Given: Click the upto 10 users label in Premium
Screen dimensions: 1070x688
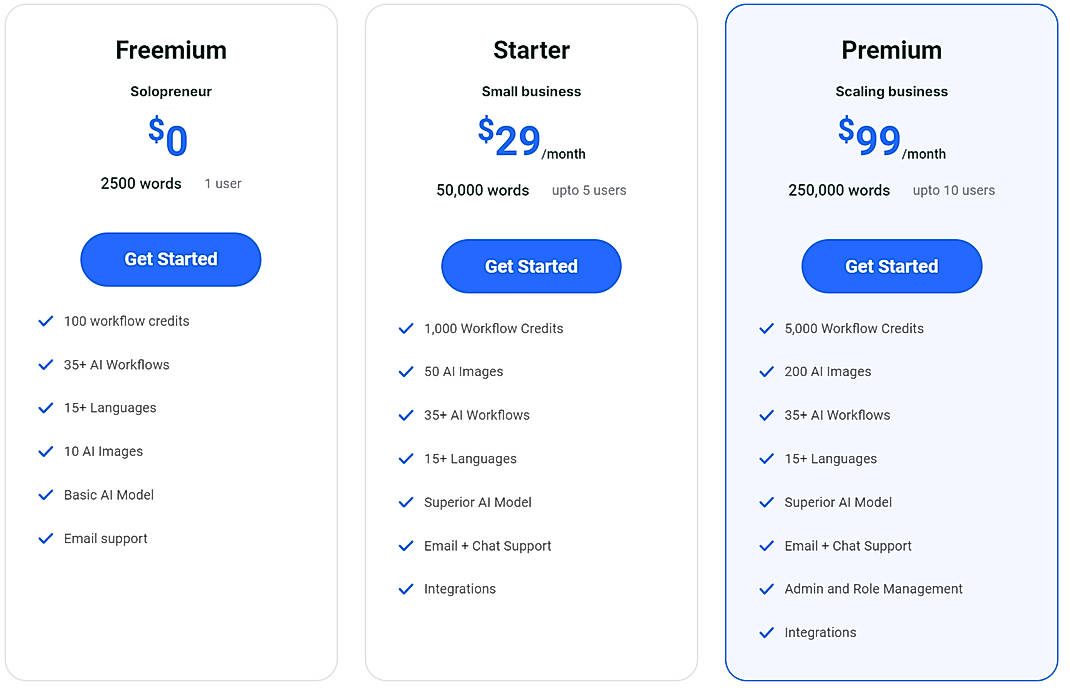Looking at the screenshot, I should click(953, 190).
